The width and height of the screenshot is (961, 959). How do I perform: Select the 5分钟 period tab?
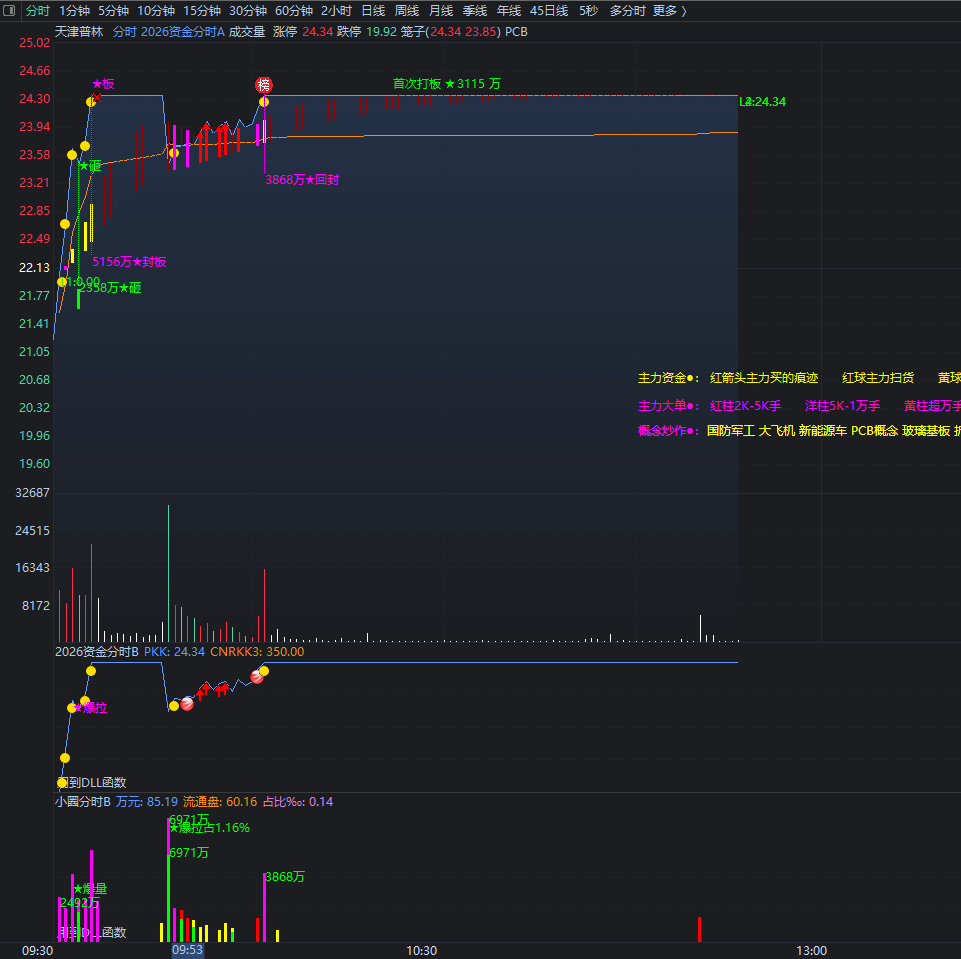[x=113, y=10]
